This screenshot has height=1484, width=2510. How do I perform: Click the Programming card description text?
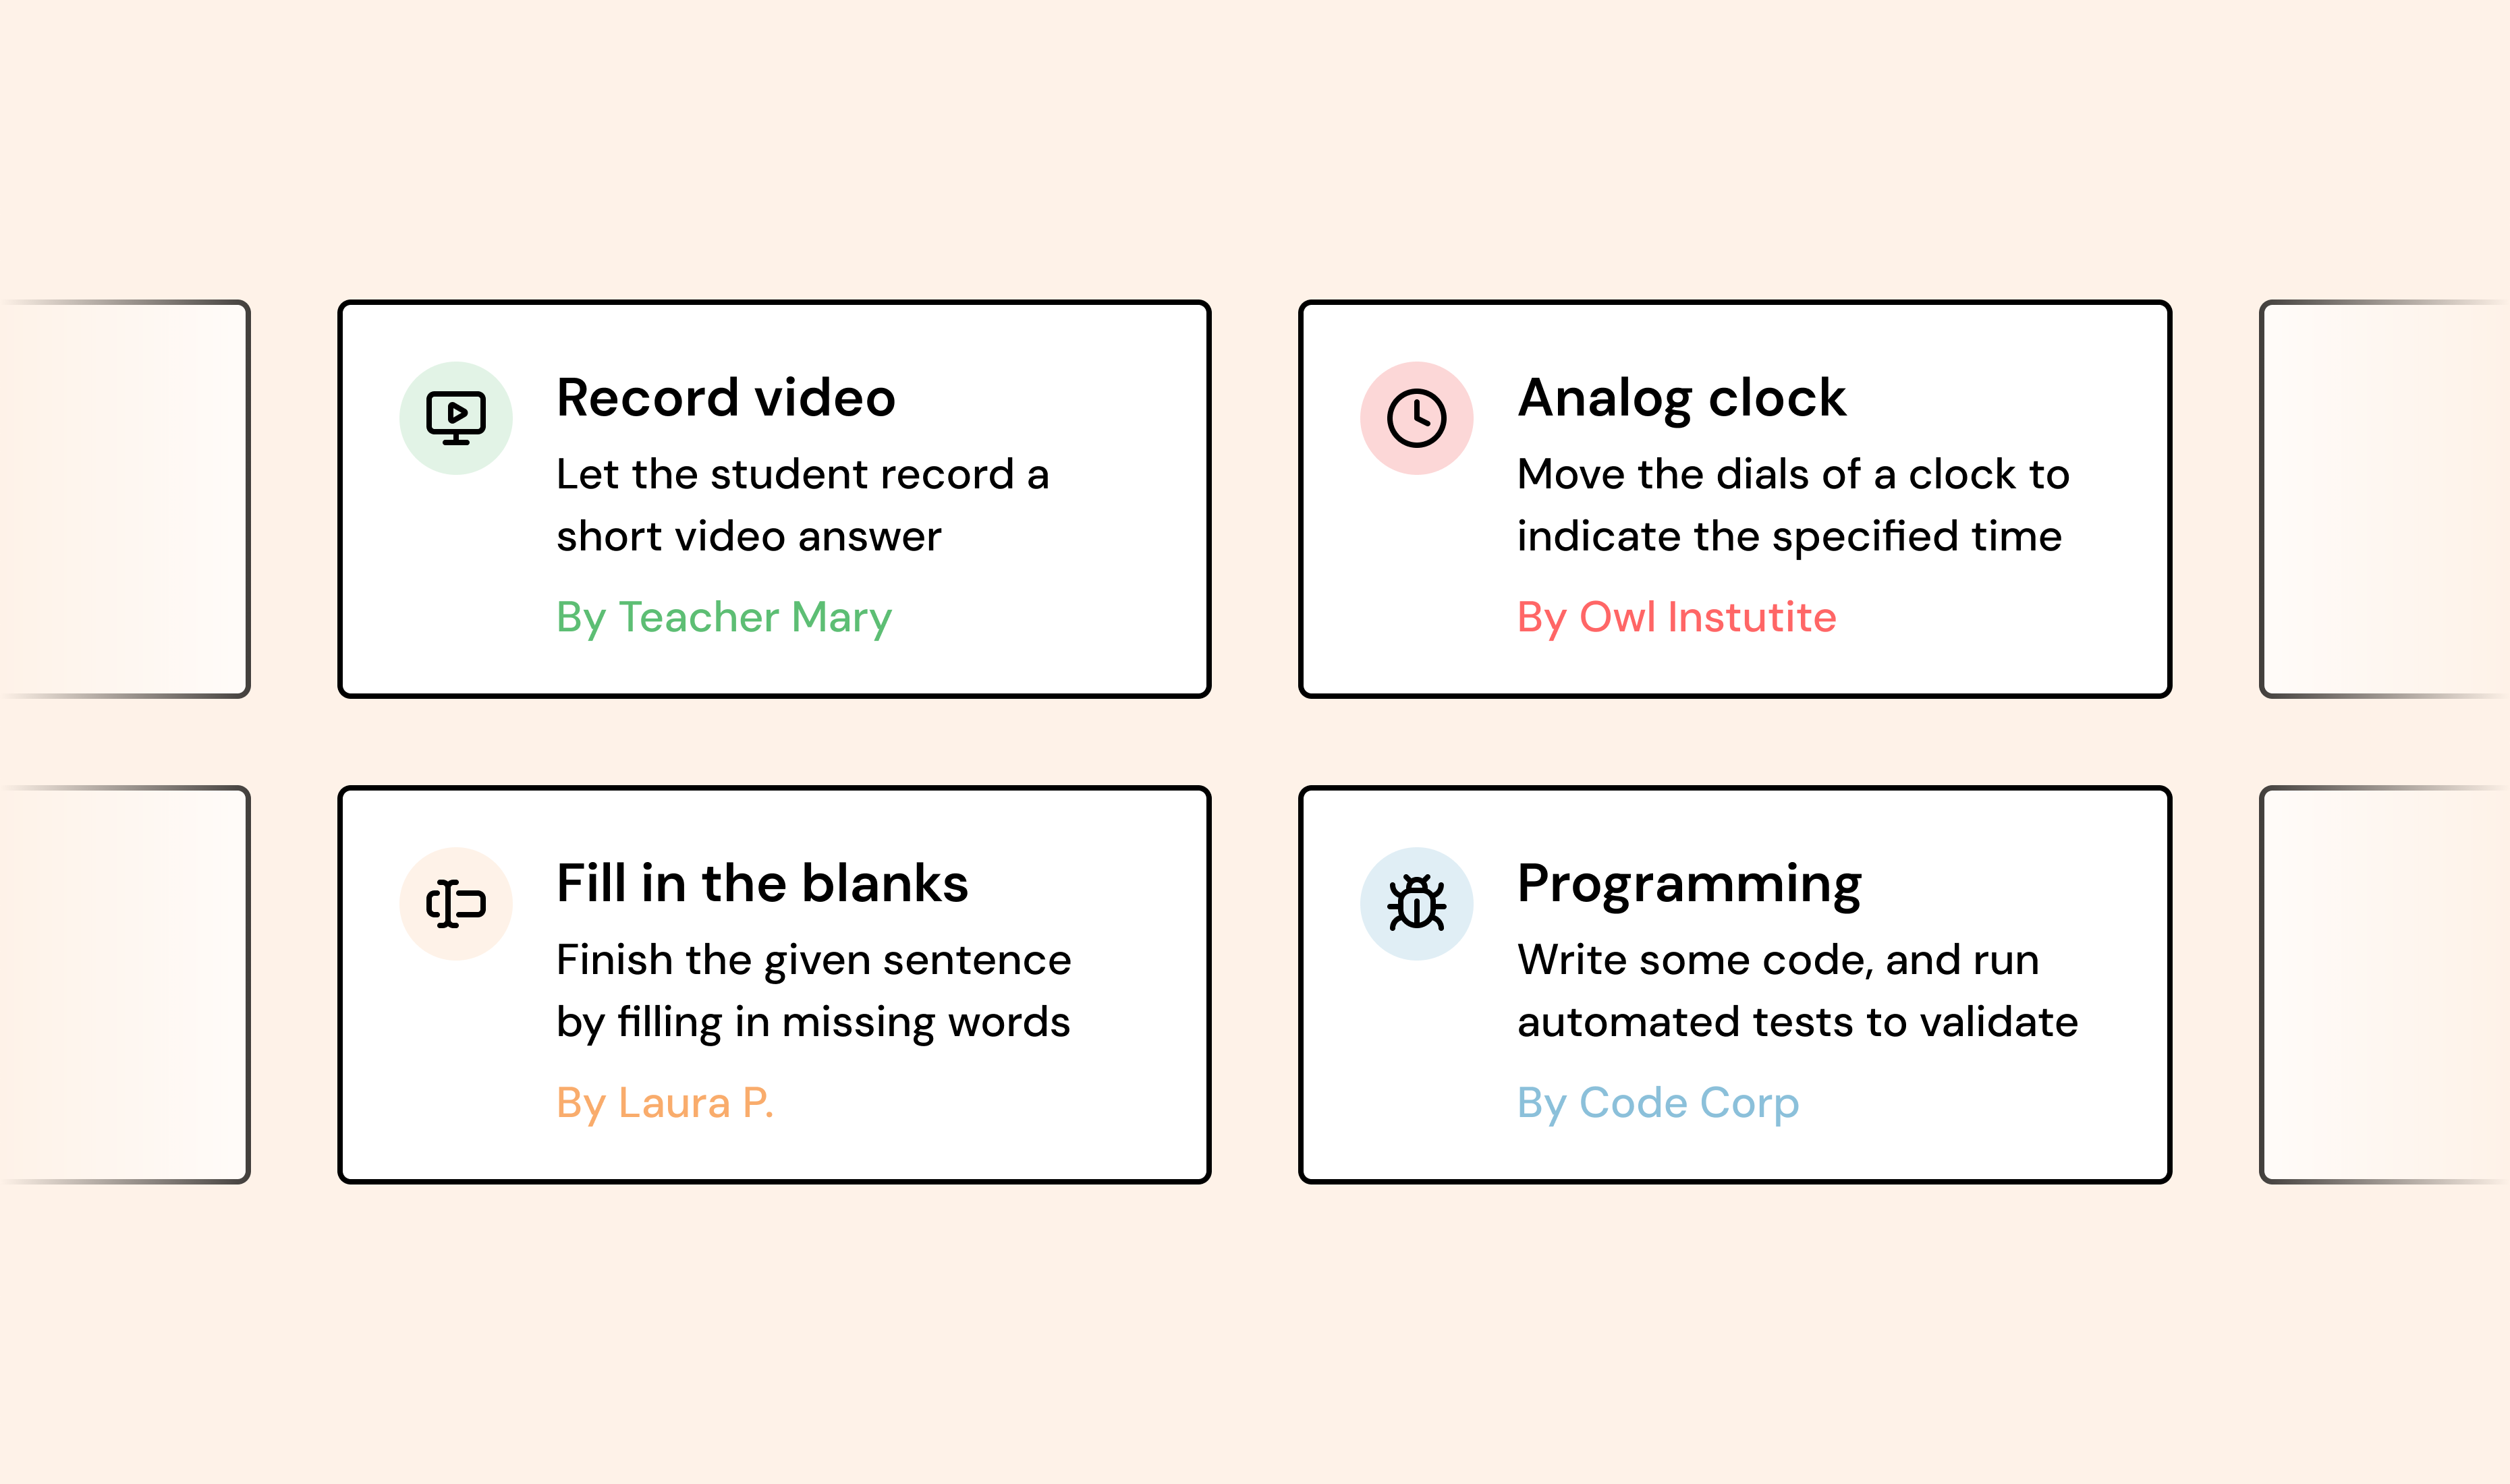click(x=1797, y=992)
